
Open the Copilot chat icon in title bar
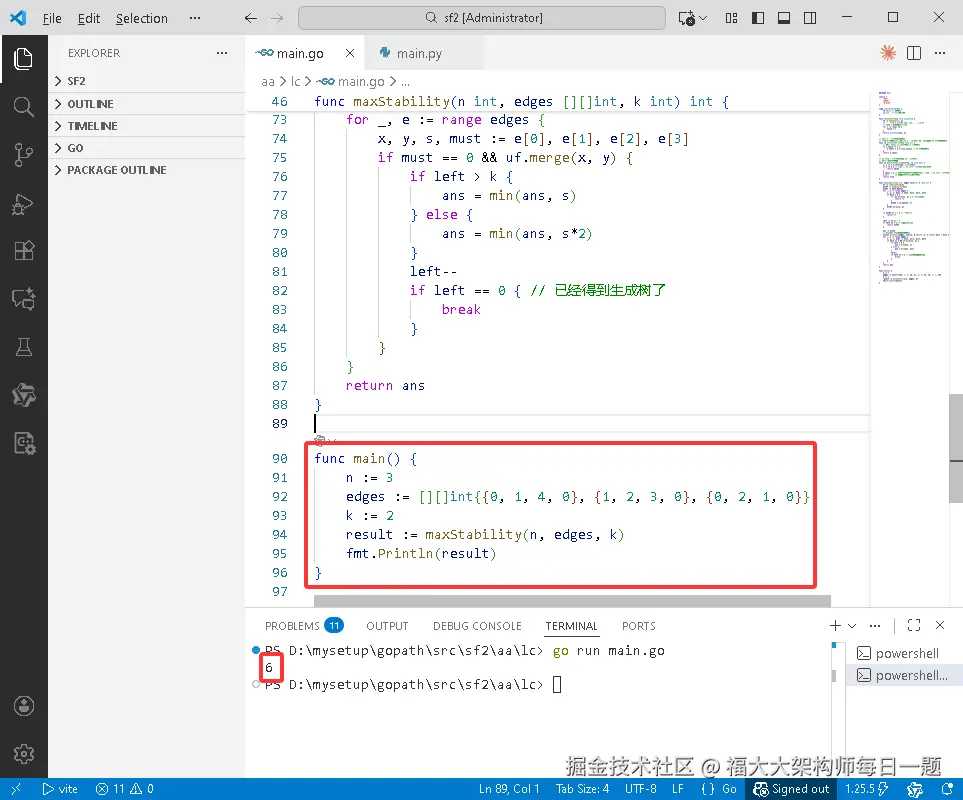click(x=687, y=18)
